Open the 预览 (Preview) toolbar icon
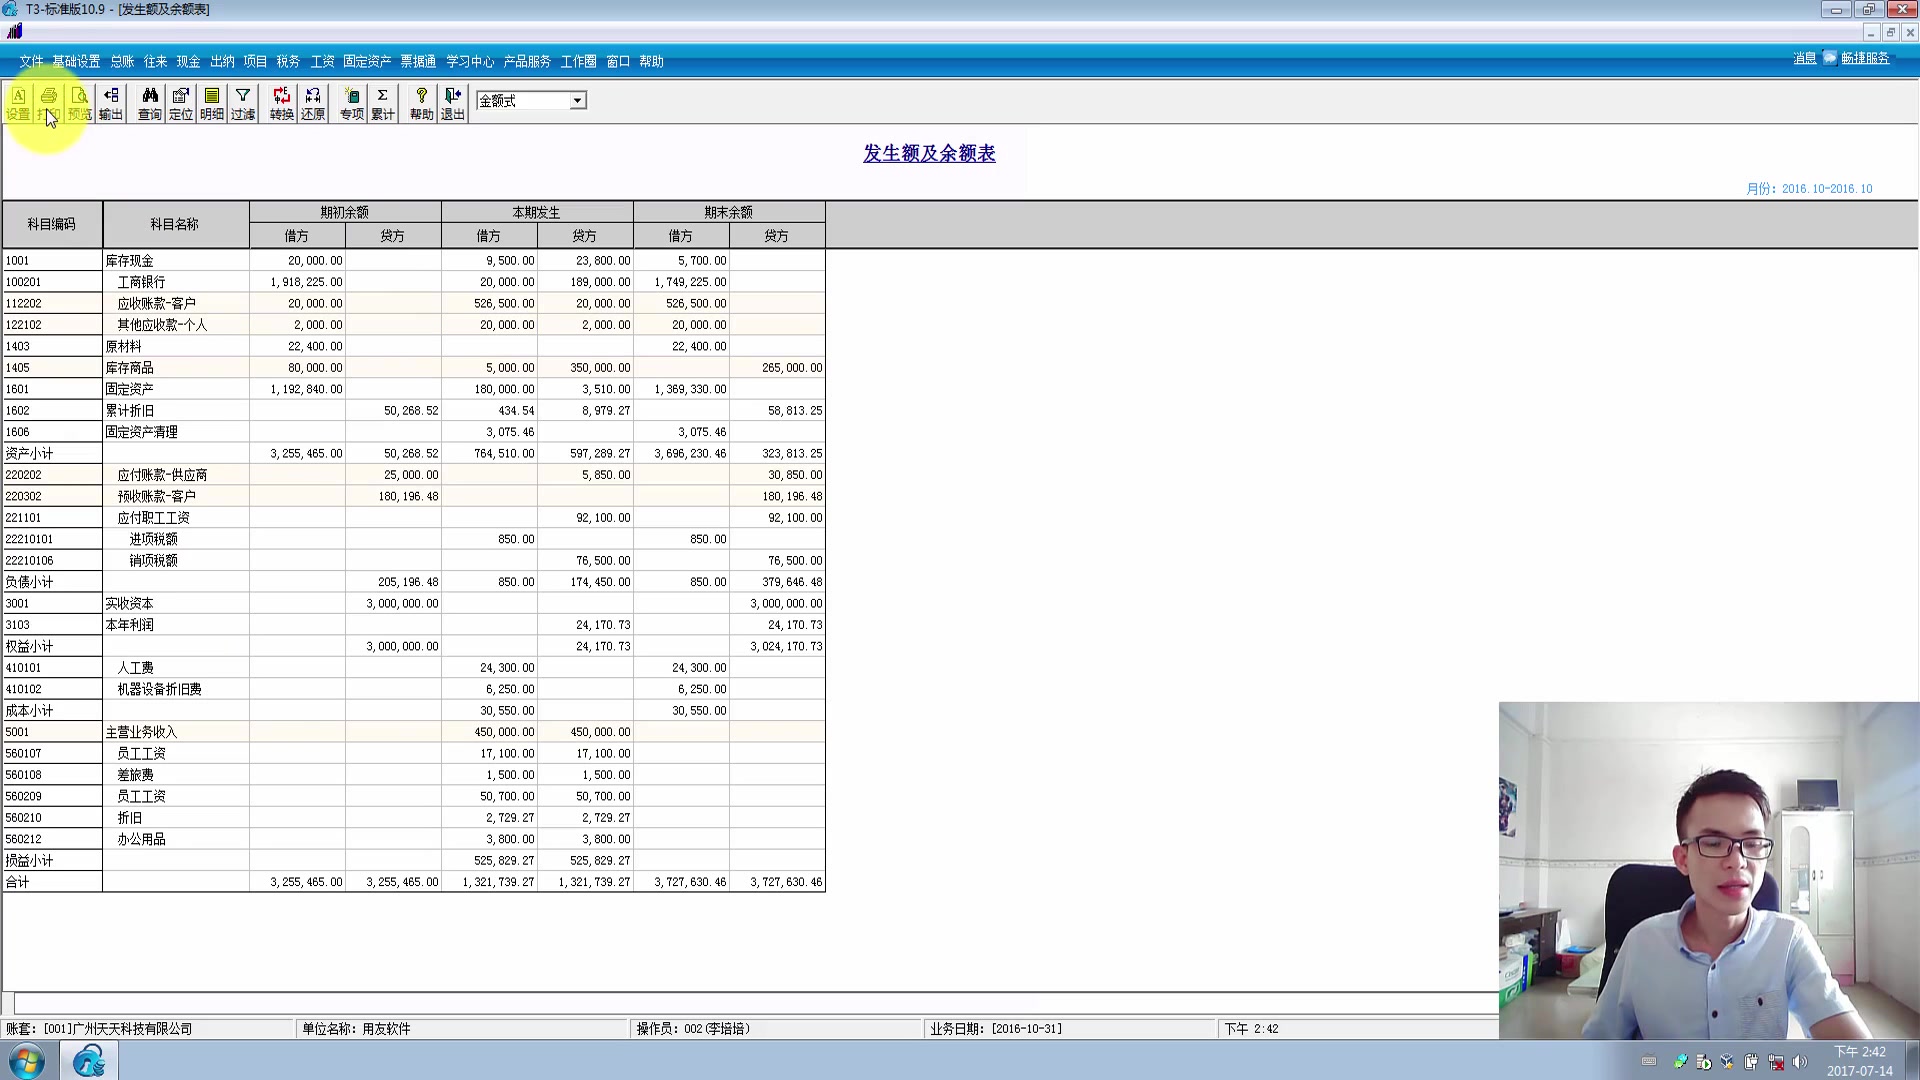Viewport: 1920px width, 1080px height. coord(79,102)
